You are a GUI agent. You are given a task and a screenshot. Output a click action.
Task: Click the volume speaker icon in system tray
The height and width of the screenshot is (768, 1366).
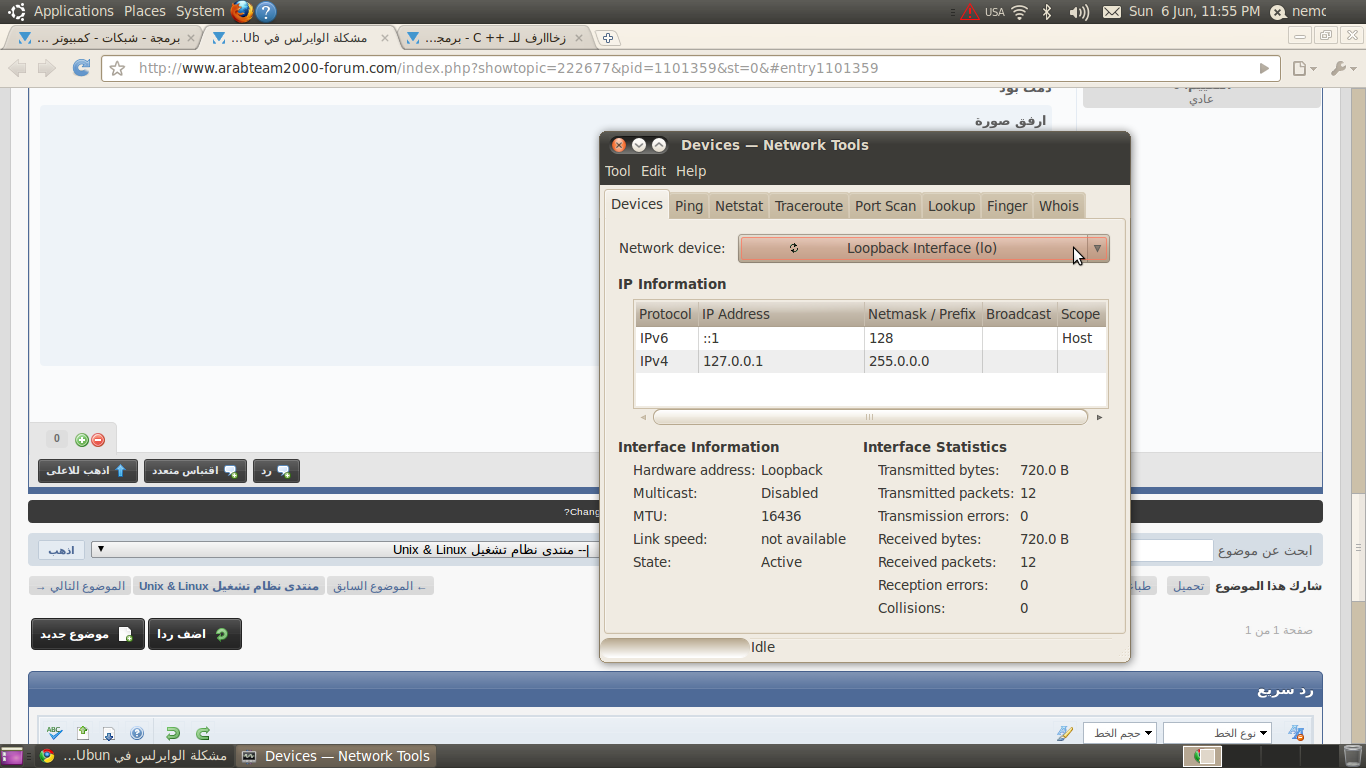click(x=1079, y=12)
